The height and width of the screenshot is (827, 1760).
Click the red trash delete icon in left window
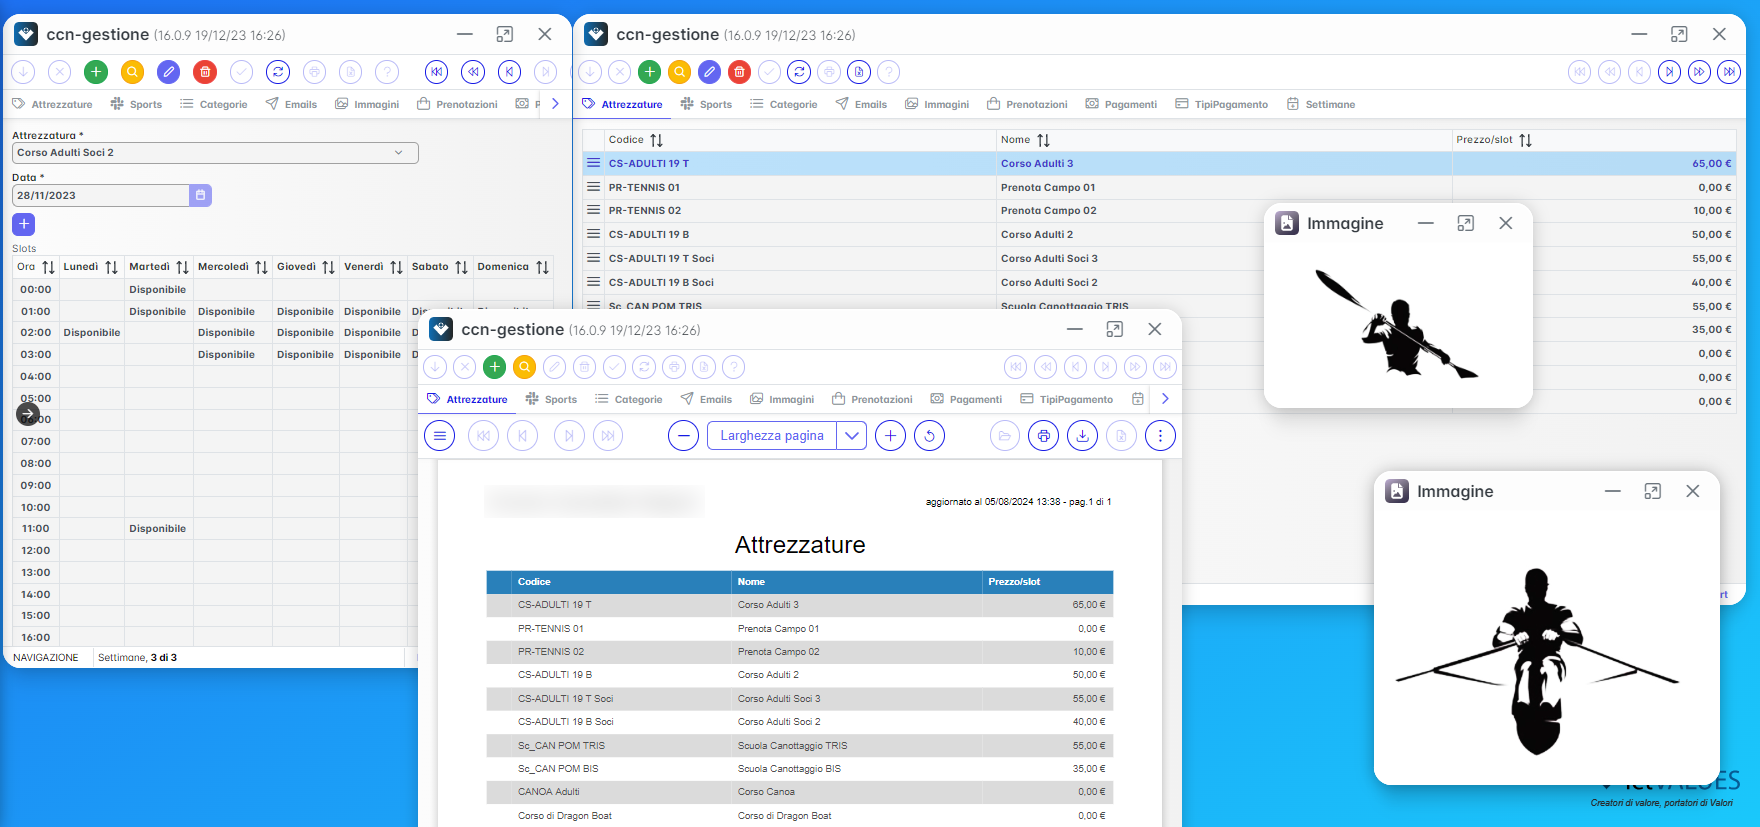pyautogui.click(x=205, y=72)
